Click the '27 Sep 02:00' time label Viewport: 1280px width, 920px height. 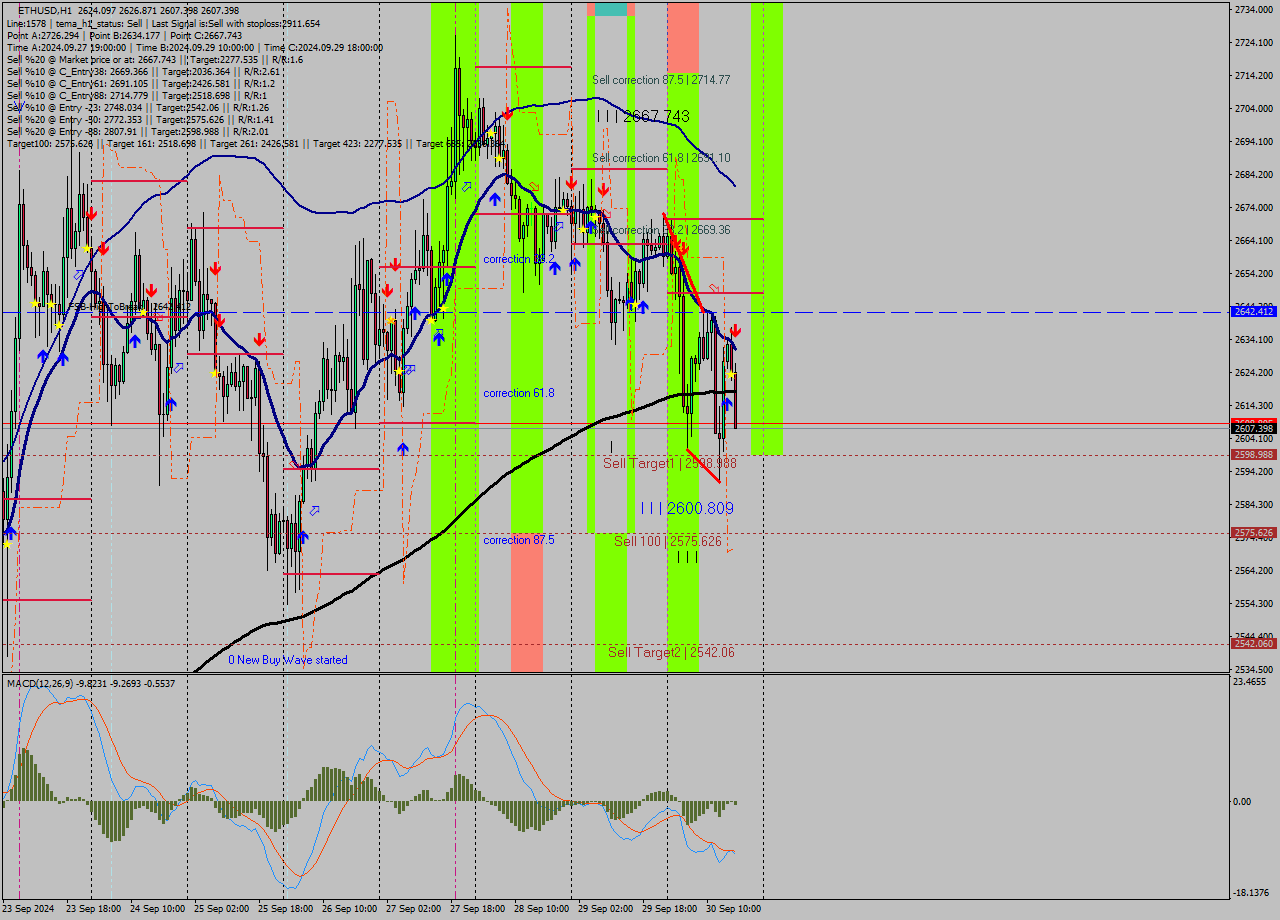pos(413,909)
